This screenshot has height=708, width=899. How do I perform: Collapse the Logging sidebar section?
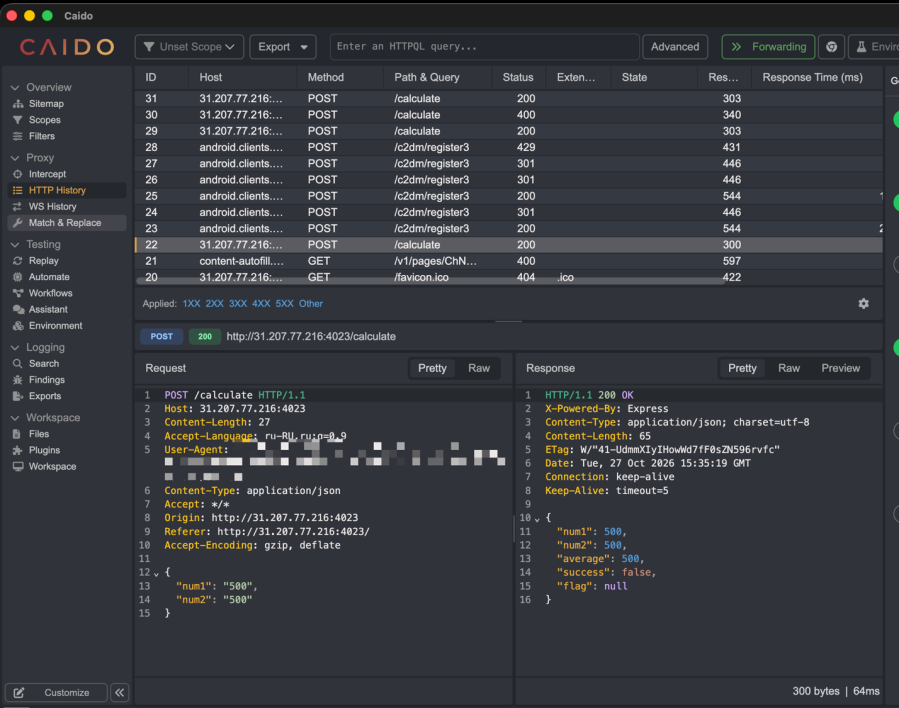[15, 348]
